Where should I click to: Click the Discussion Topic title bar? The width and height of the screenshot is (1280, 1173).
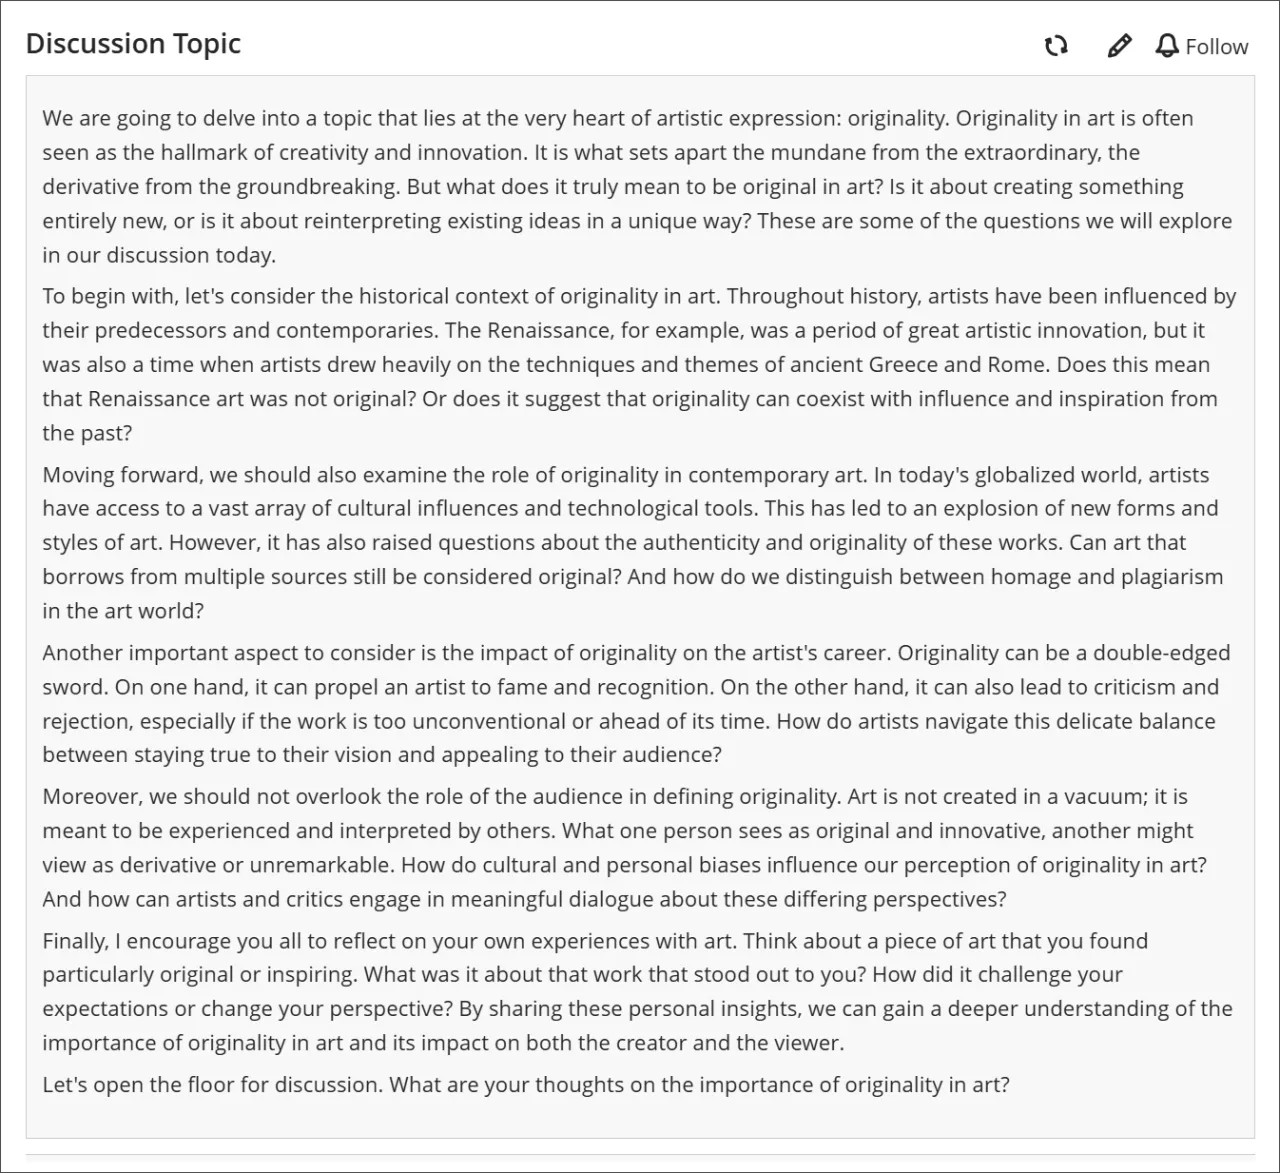133,43
